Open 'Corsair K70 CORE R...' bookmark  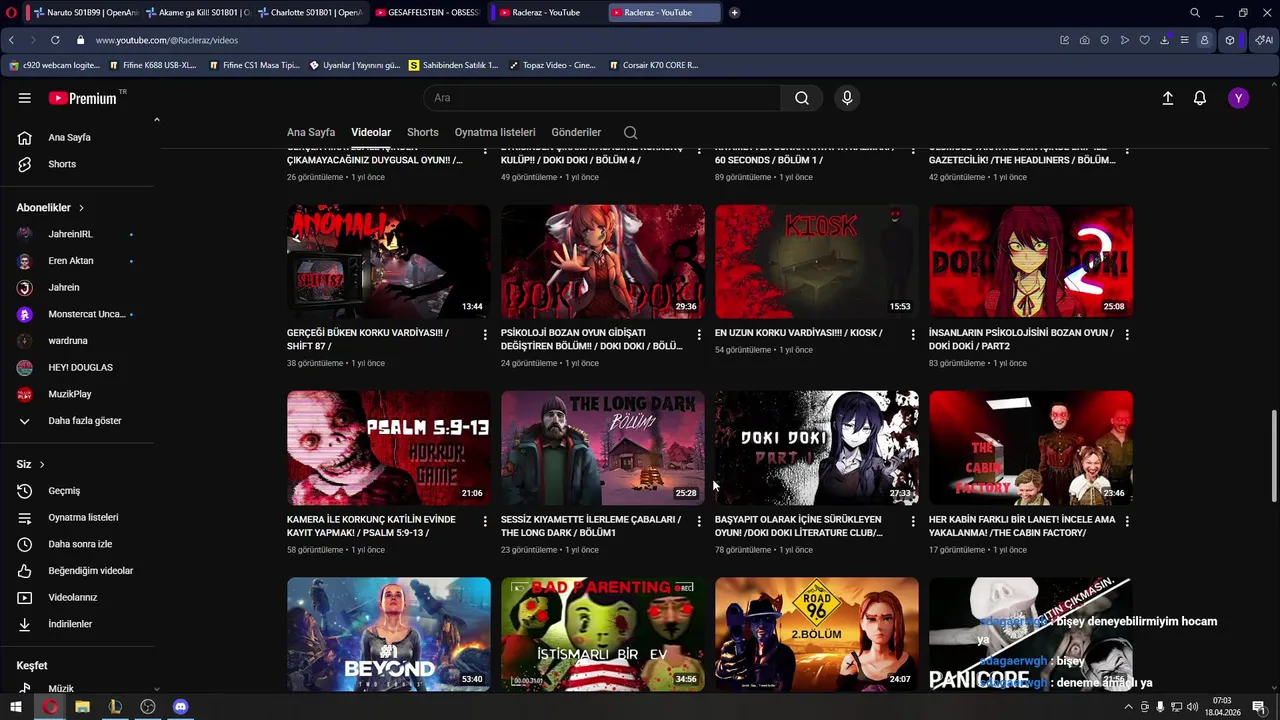[654, 65]
